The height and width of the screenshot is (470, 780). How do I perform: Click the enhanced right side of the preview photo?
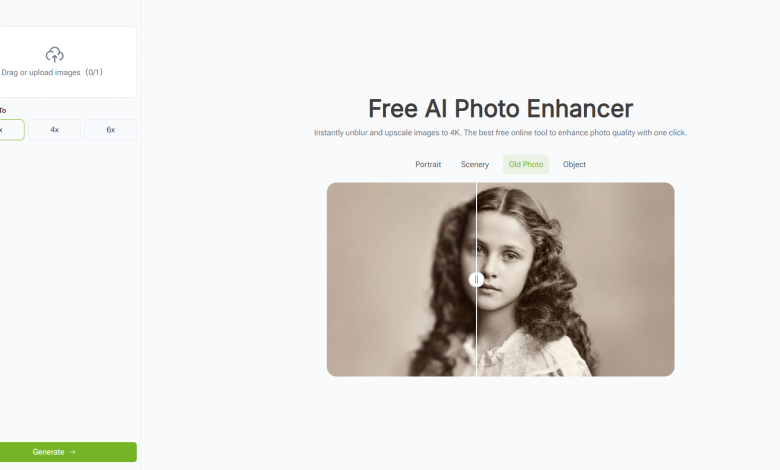click(576, 280)
